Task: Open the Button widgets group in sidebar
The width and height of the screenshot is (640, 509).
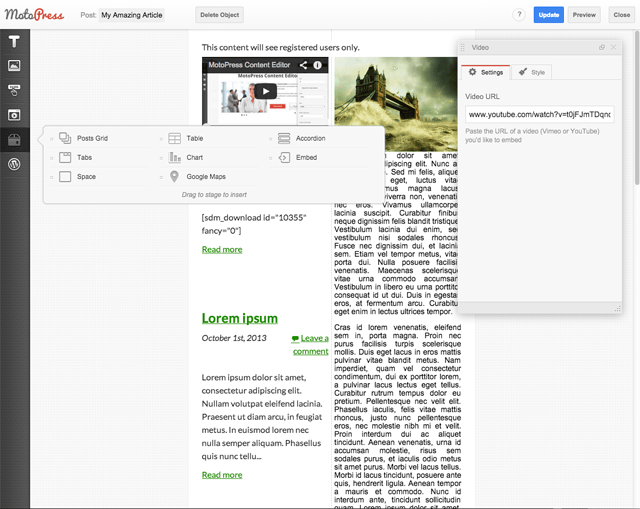Action: pos(14,90)
